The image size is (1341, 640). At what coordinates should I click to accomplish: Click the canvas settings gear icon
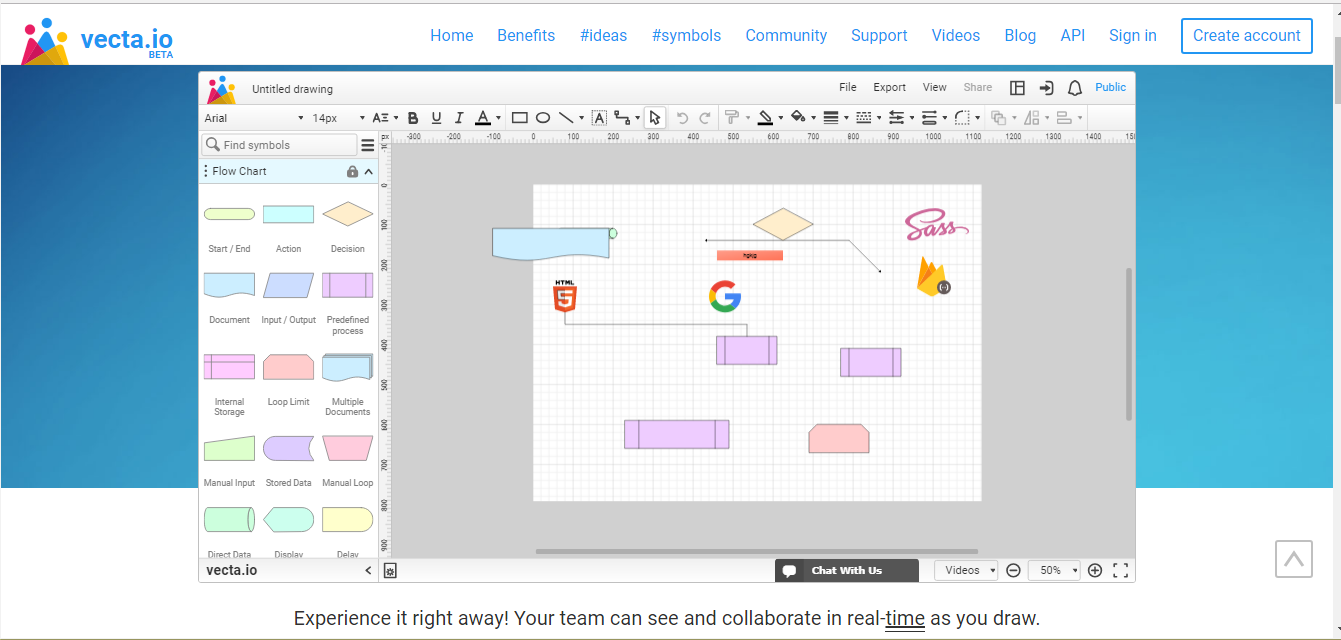coord(391,571)
